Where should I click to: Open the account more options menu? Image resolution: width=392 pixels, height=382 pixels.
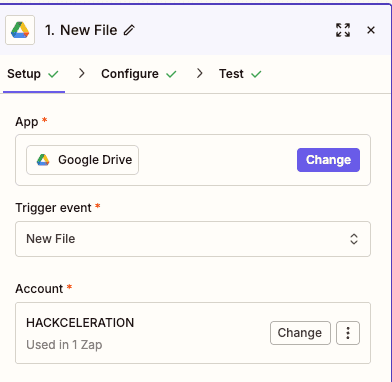pos(348,333)
